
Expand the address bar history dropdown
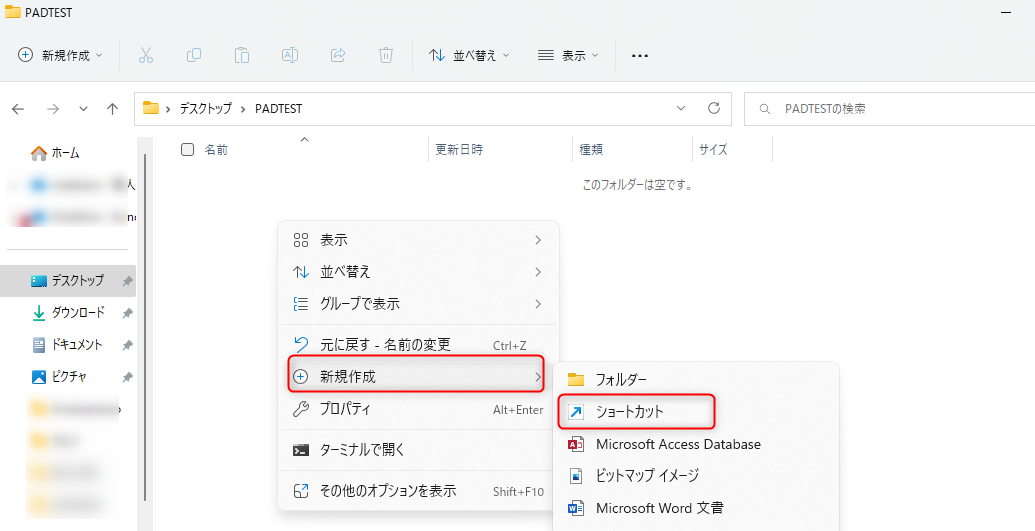pyautogui.click(x=681, y=108)
